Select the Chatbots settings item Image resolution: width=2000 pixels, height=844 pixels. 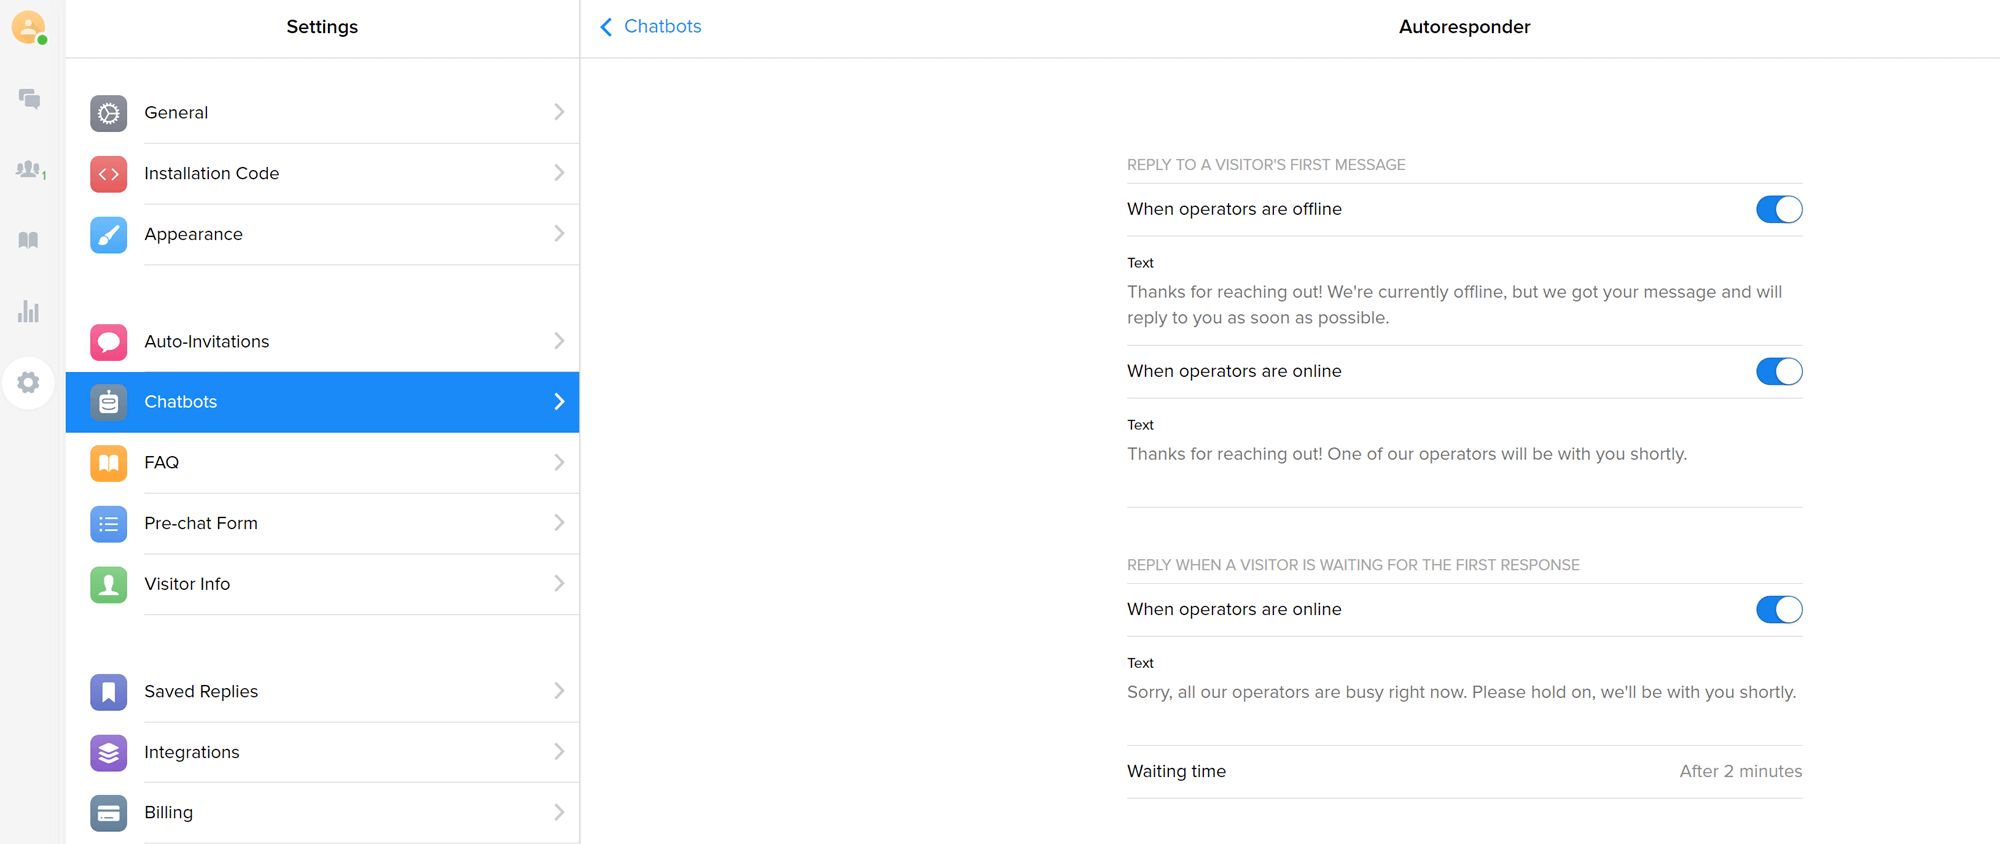322,402
